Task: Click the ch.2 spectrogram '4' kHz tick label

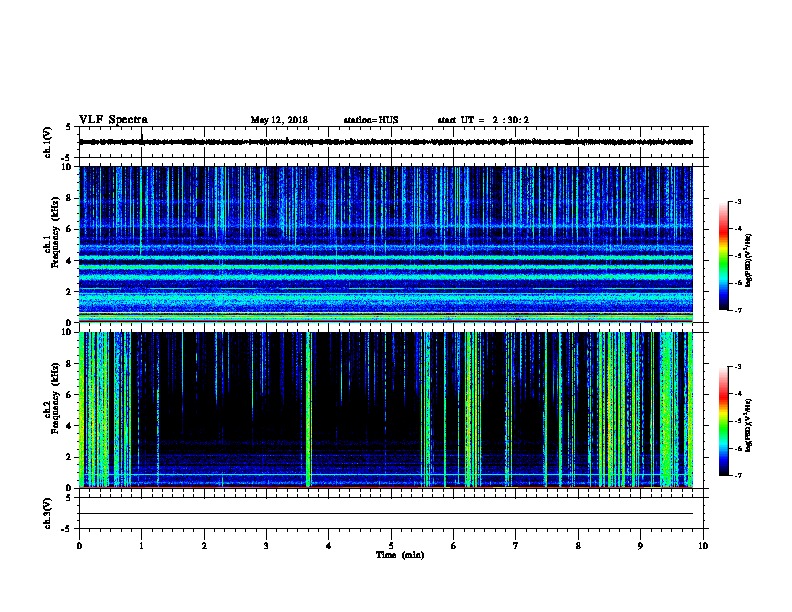Action: coord(69,426)
